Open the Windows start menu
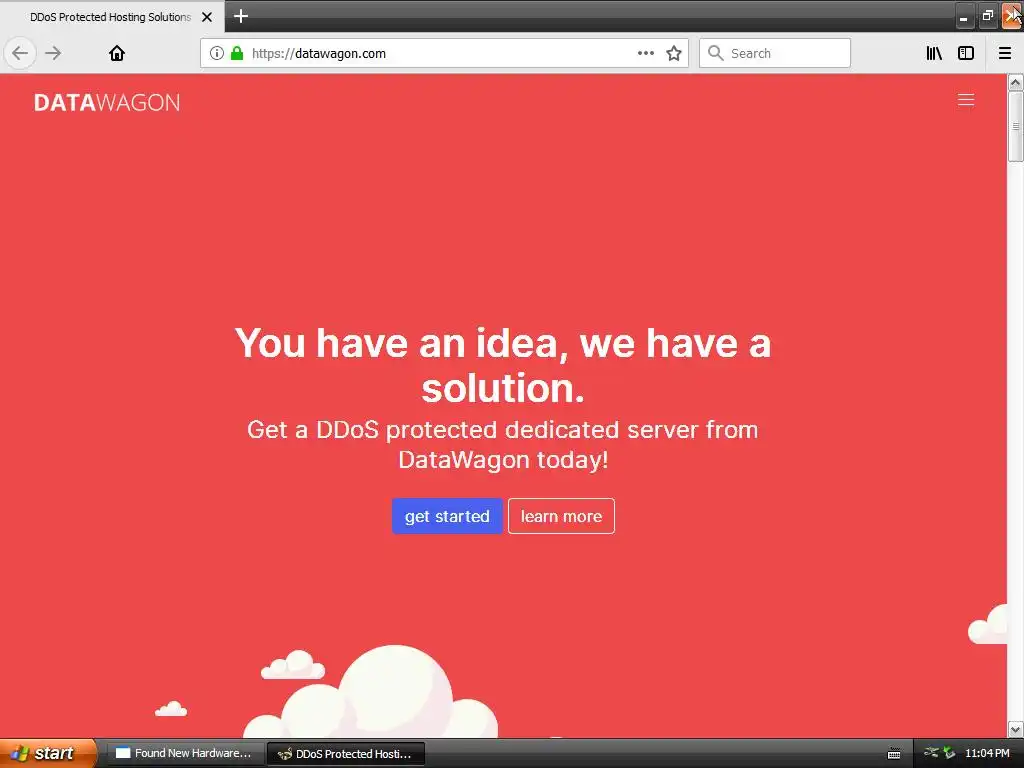Viewport: 1024px width, 768px height. point(48,753)
